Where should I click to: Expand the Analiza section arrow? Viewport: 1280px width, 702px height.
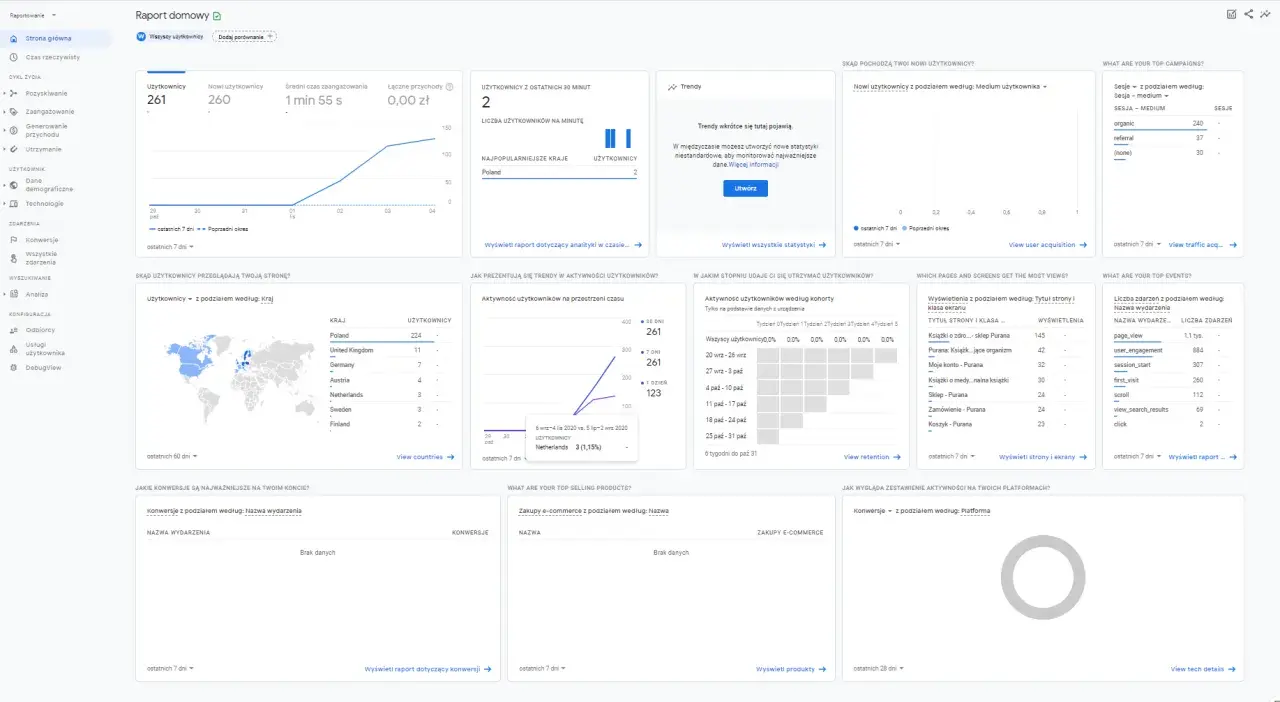point(4,294)
